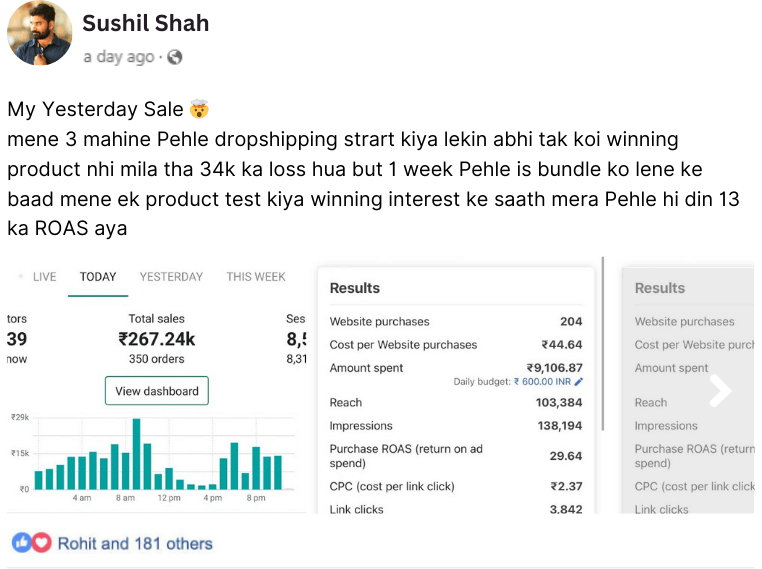Select the TODAY tab
The image size is (762, 569).
click(98, 277)
